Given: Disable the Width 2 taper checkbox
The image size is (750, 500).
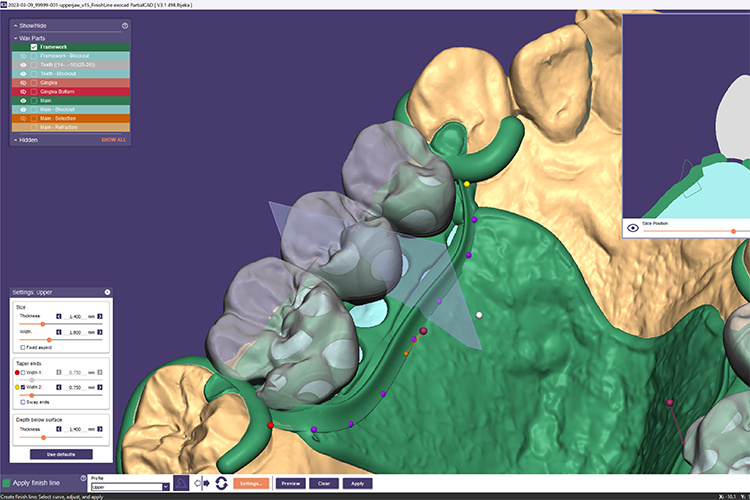Looking at the screenshot, I should (22, 387).
